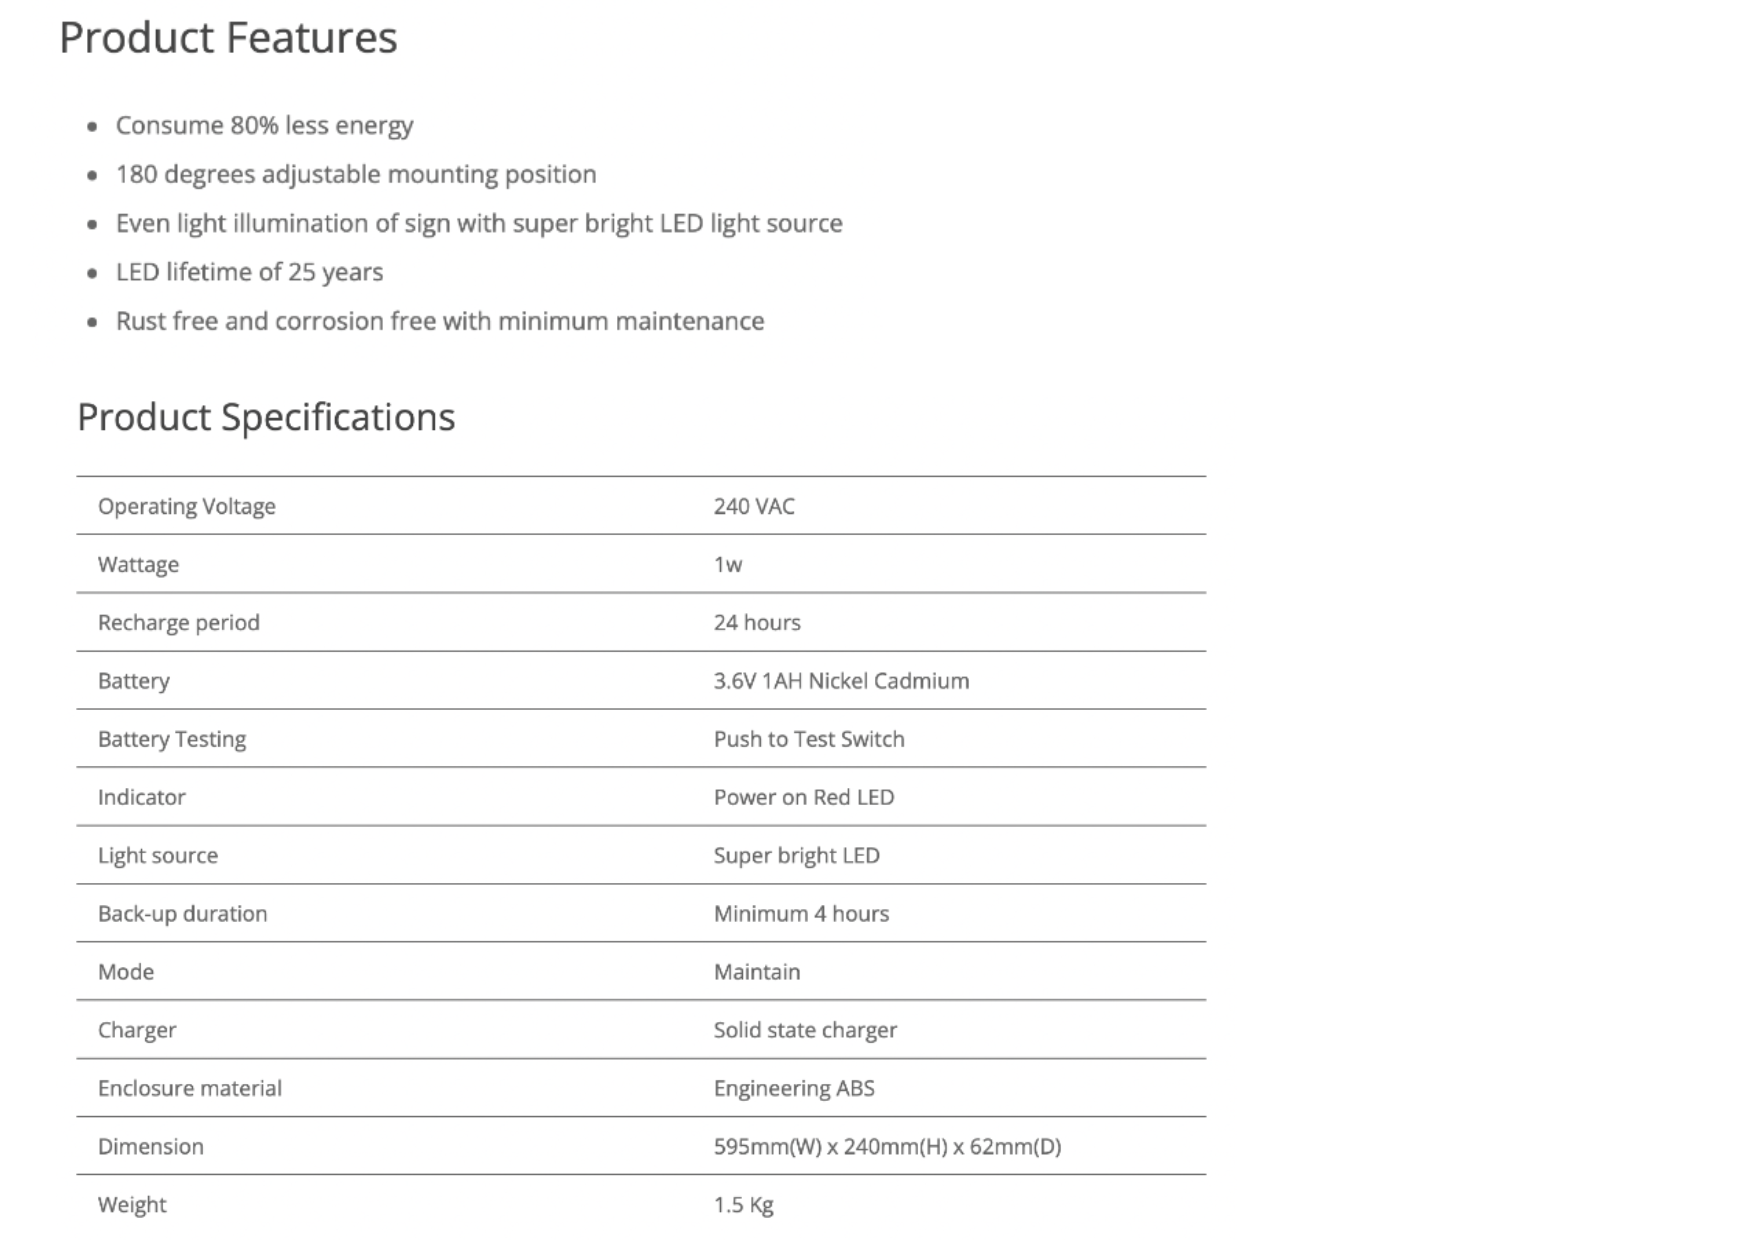Click the Recharge period label
This screenshot has height=1240, width=1748.
179,622
